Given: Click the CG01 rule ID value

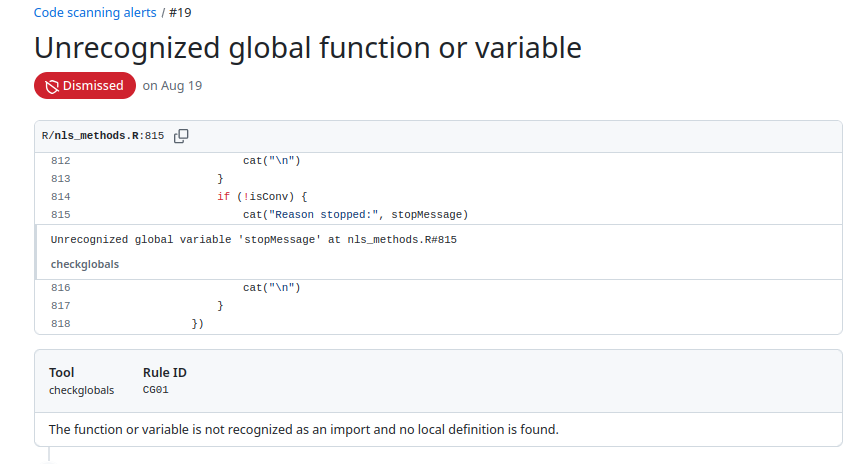Looking at the screenshot, I should 157,390.
